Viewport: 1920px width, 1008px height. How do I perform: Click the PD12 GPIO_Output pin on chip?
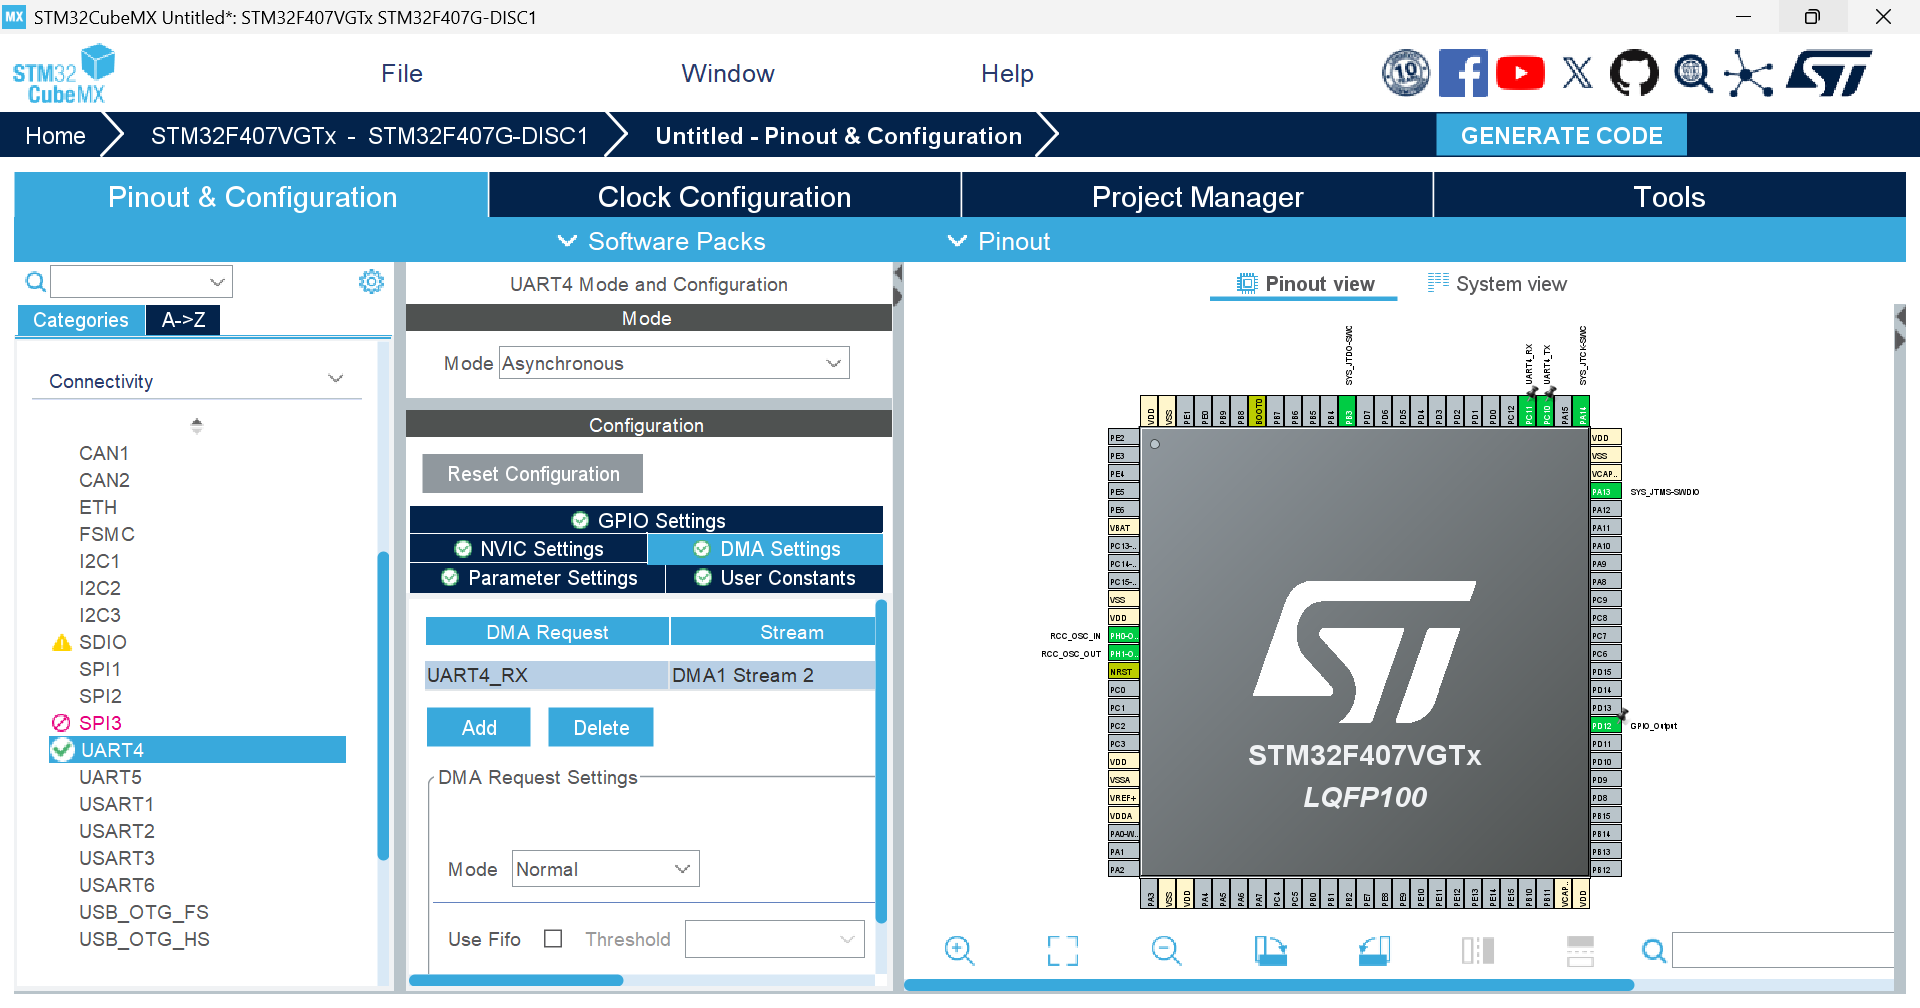coord(1605,725)
